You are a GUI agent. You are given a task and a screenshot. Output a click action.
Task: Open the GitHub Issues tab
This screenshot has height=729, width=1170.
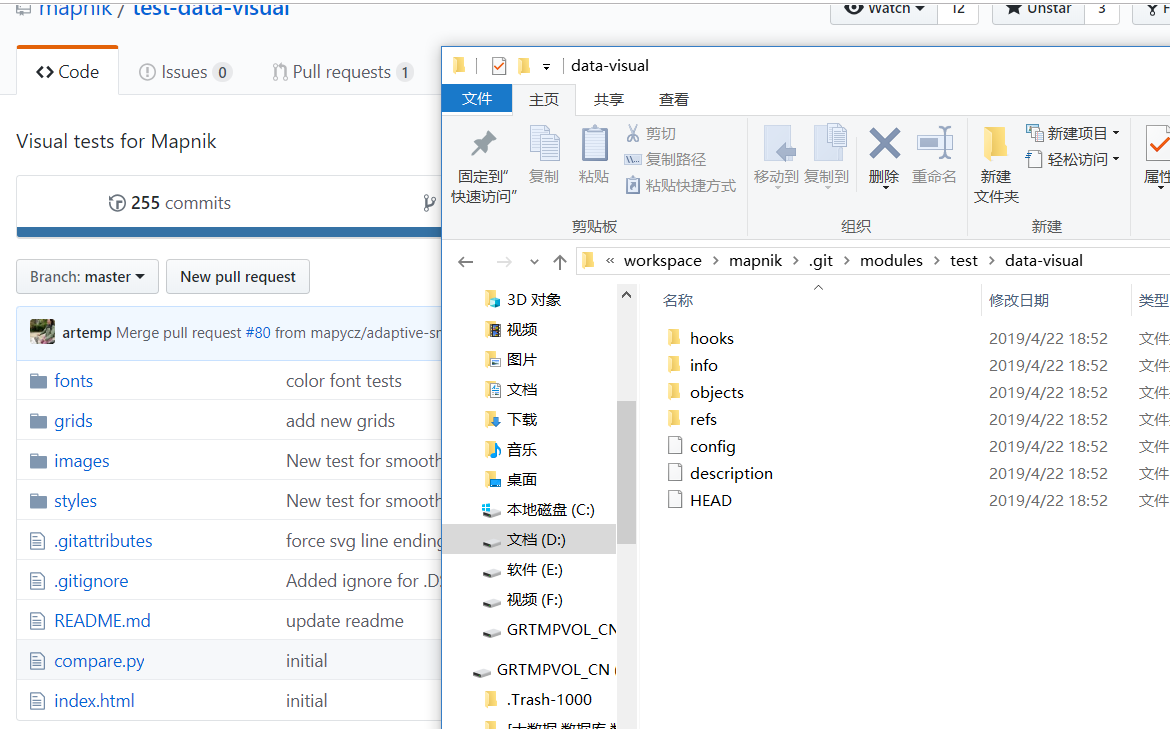click(185, 72)
